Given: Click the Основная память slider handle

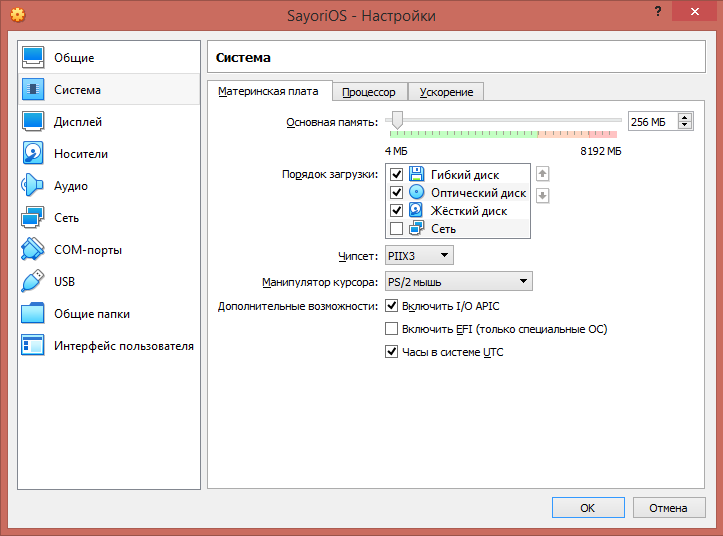Looking at the screenshot, I should click(397, 120).
